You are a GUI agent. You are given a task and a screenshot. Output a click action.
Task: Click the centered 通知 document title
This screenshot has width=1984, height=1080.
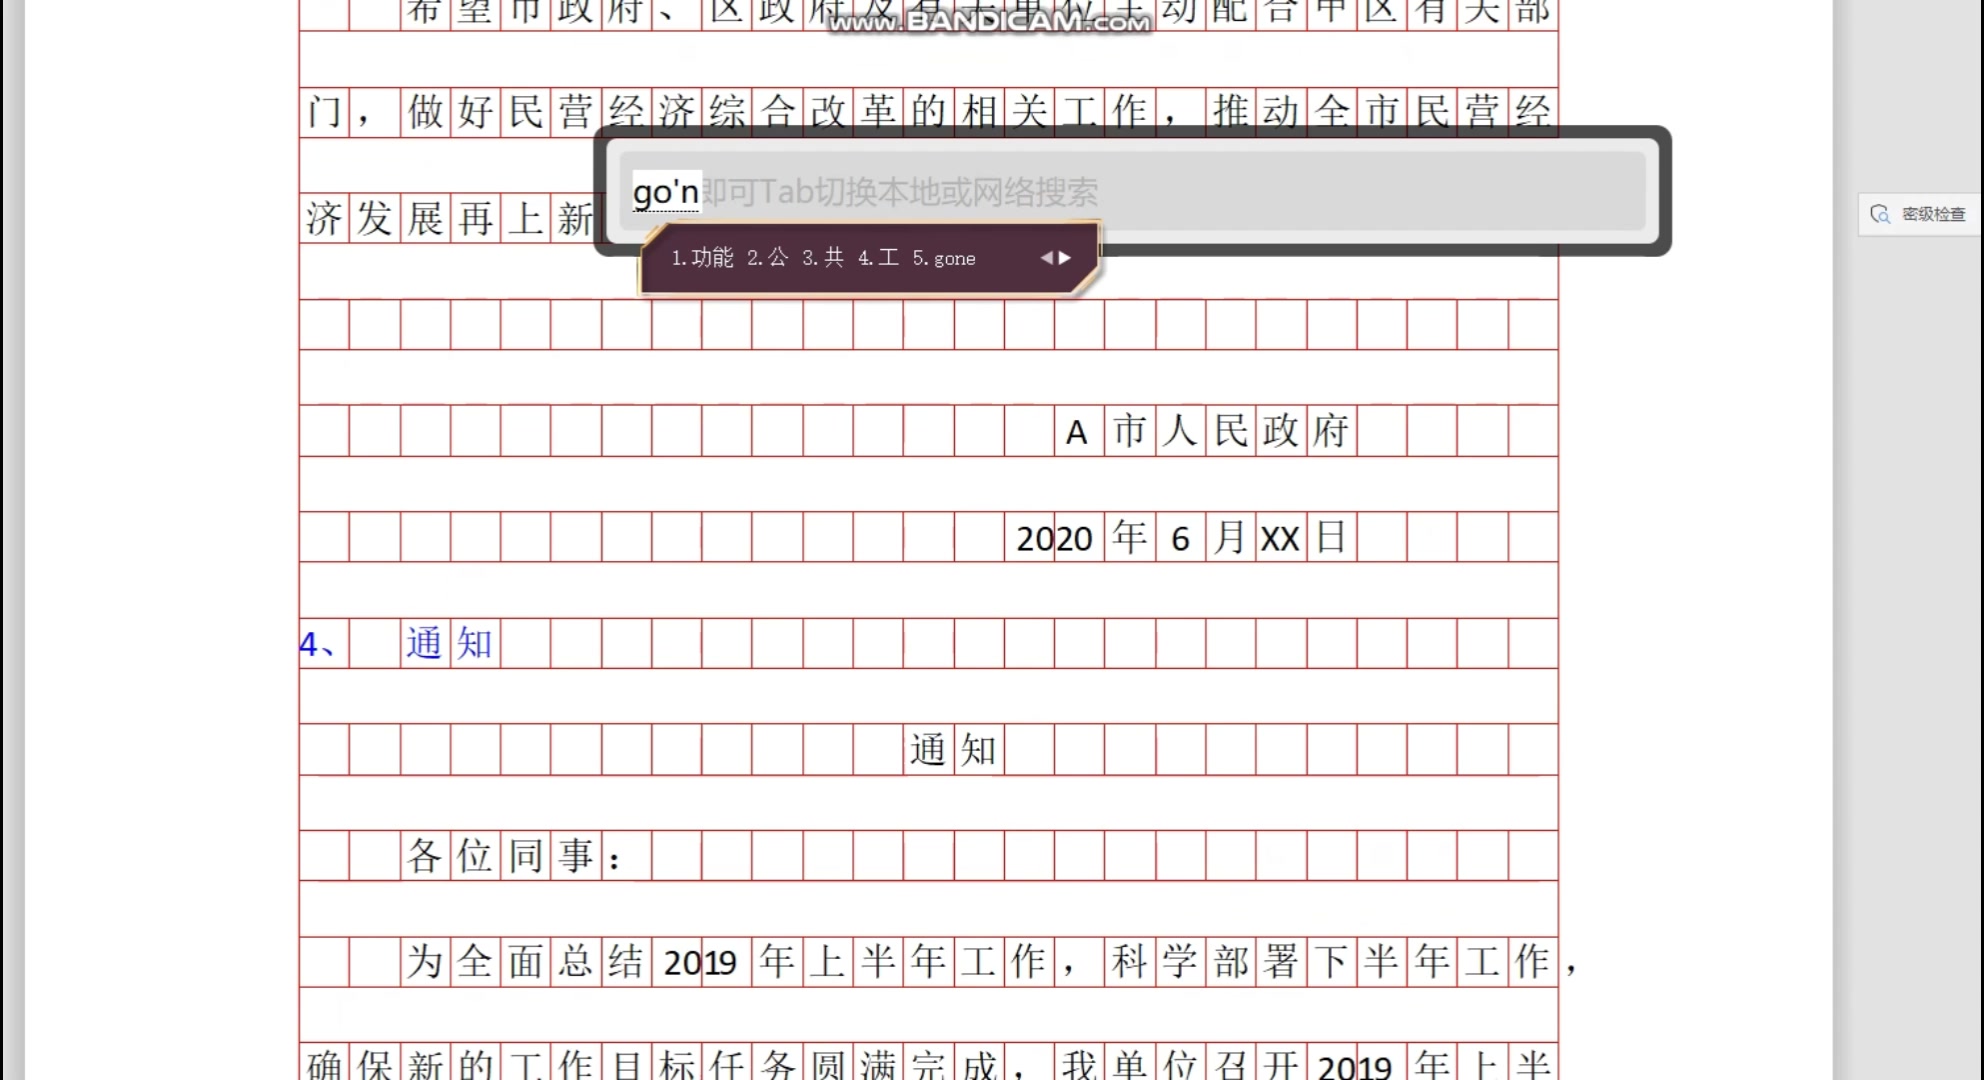[x=952, y=749]
